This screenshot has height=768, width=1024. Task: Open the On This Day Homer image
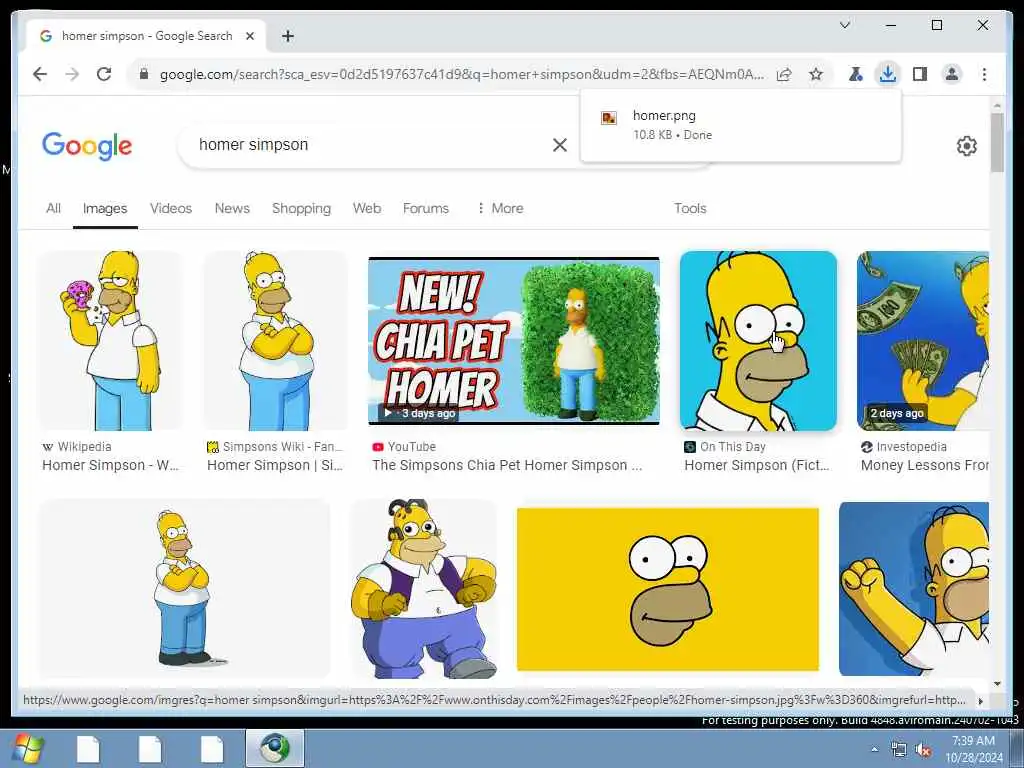[758, 340]
